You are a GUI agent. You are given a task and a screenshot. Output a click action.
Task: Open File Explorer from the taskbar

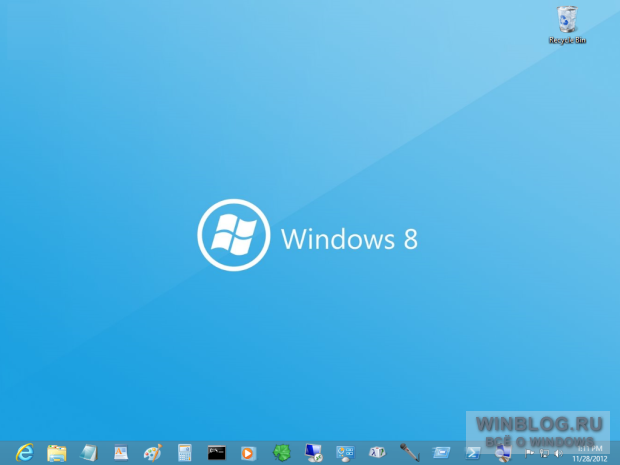pyautogui.click(x=57, y=453)
